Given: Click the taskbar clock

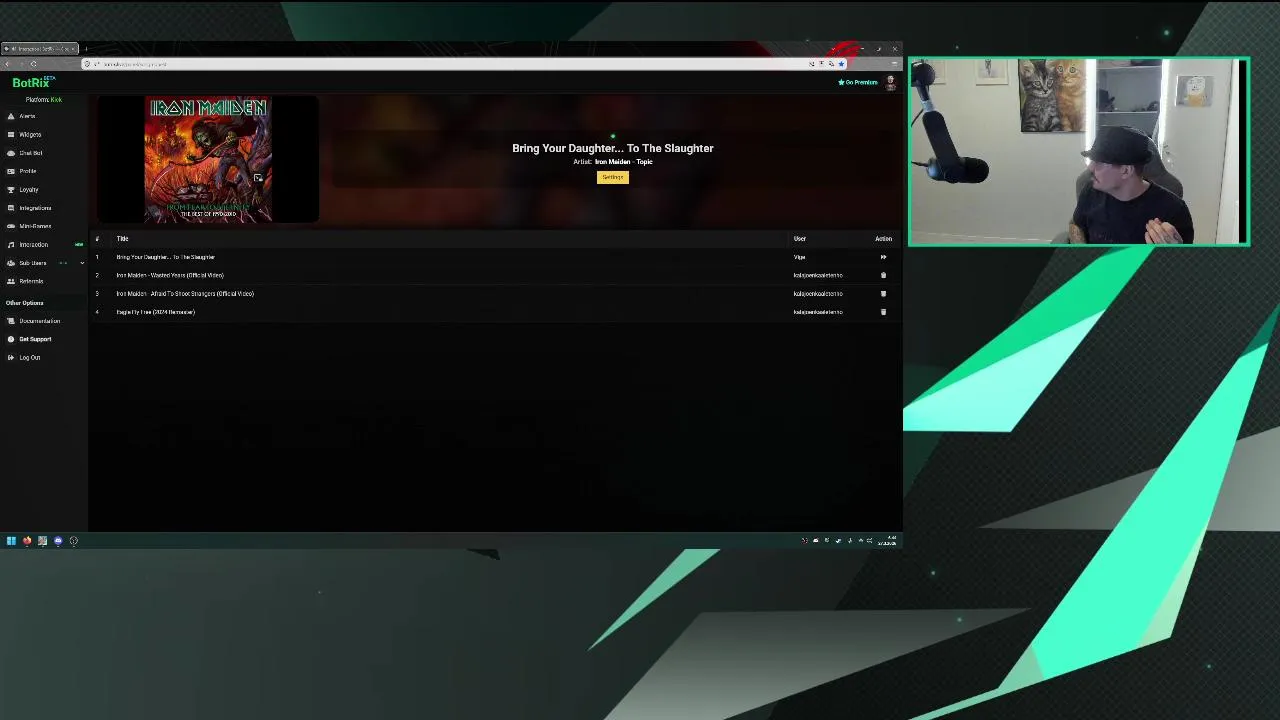Looking at the screenshot, I should [887, 541].
